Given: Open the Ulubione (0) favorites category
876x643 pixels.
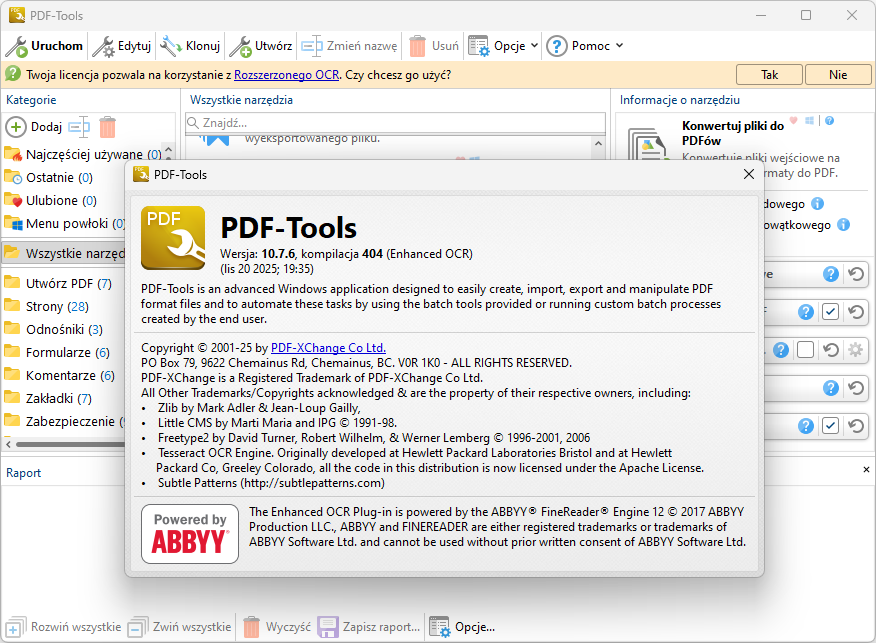Looking at the screenshot, I should click(50, 201).
